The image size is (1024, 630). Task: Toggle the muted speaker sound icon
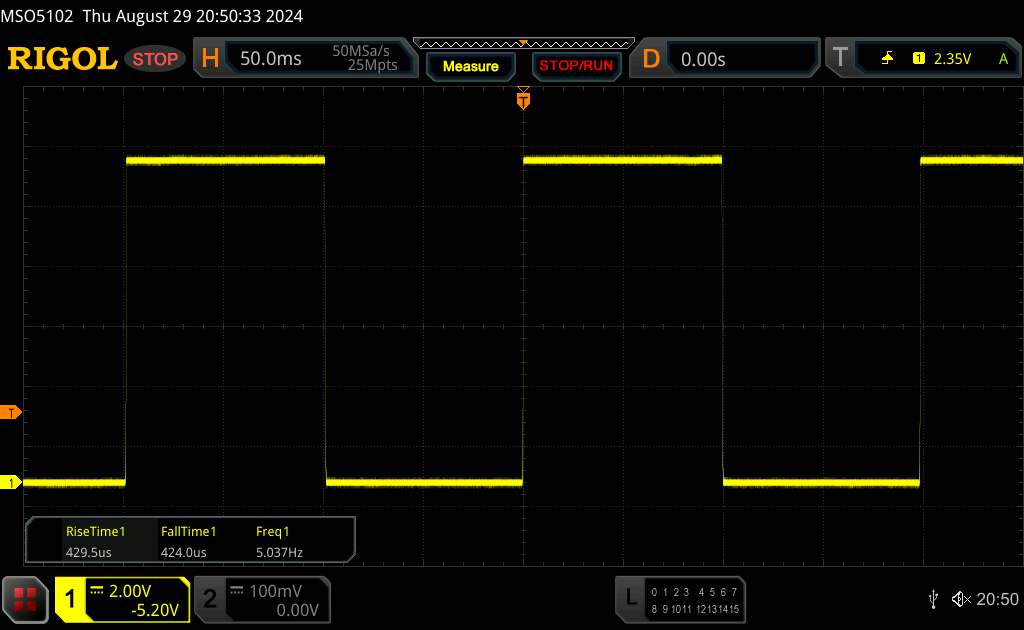coord(961,599)
